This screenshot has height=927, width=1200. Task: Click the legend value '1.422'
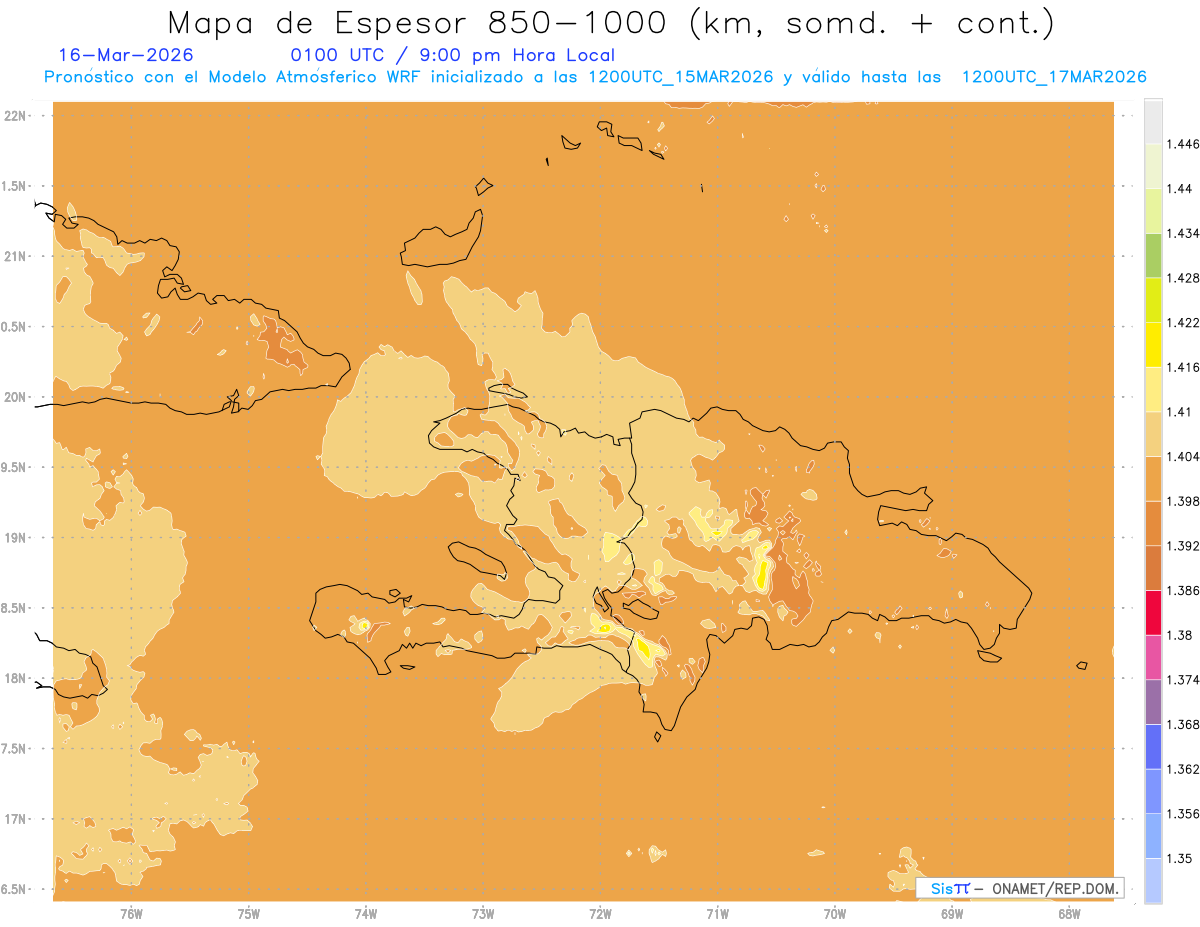[x=1183, y=322]
